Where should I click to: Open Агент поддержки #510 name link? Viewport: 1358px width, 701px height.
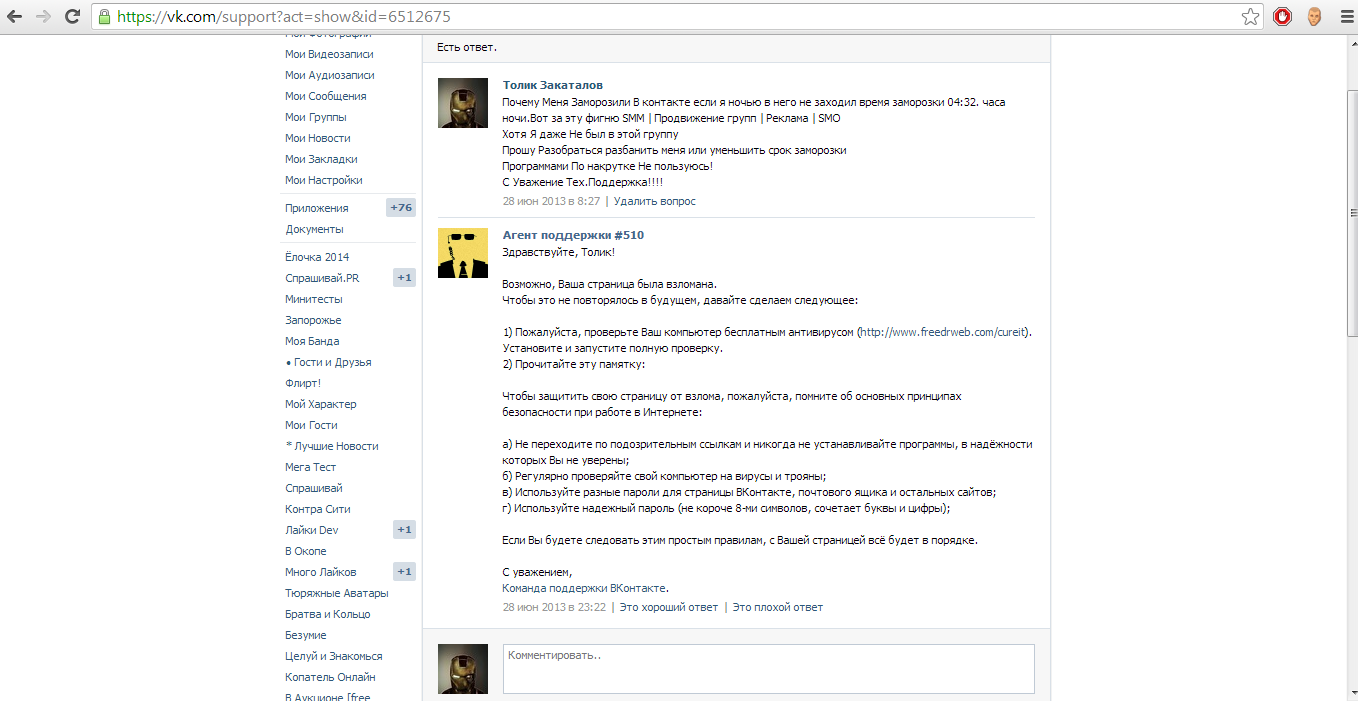click(x=573, y=235)
